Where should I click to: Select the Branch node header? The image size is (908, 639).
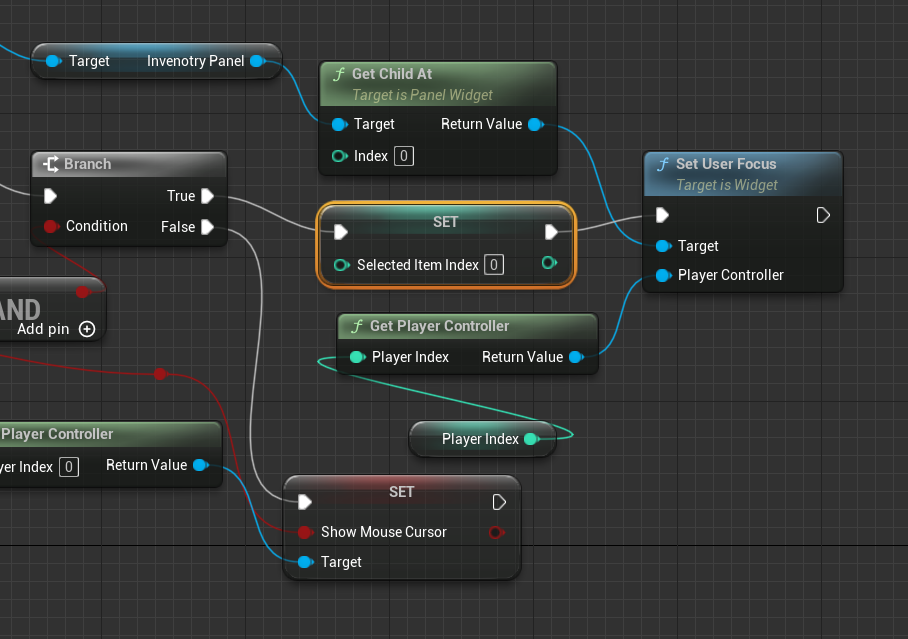(x=129, y=164)
